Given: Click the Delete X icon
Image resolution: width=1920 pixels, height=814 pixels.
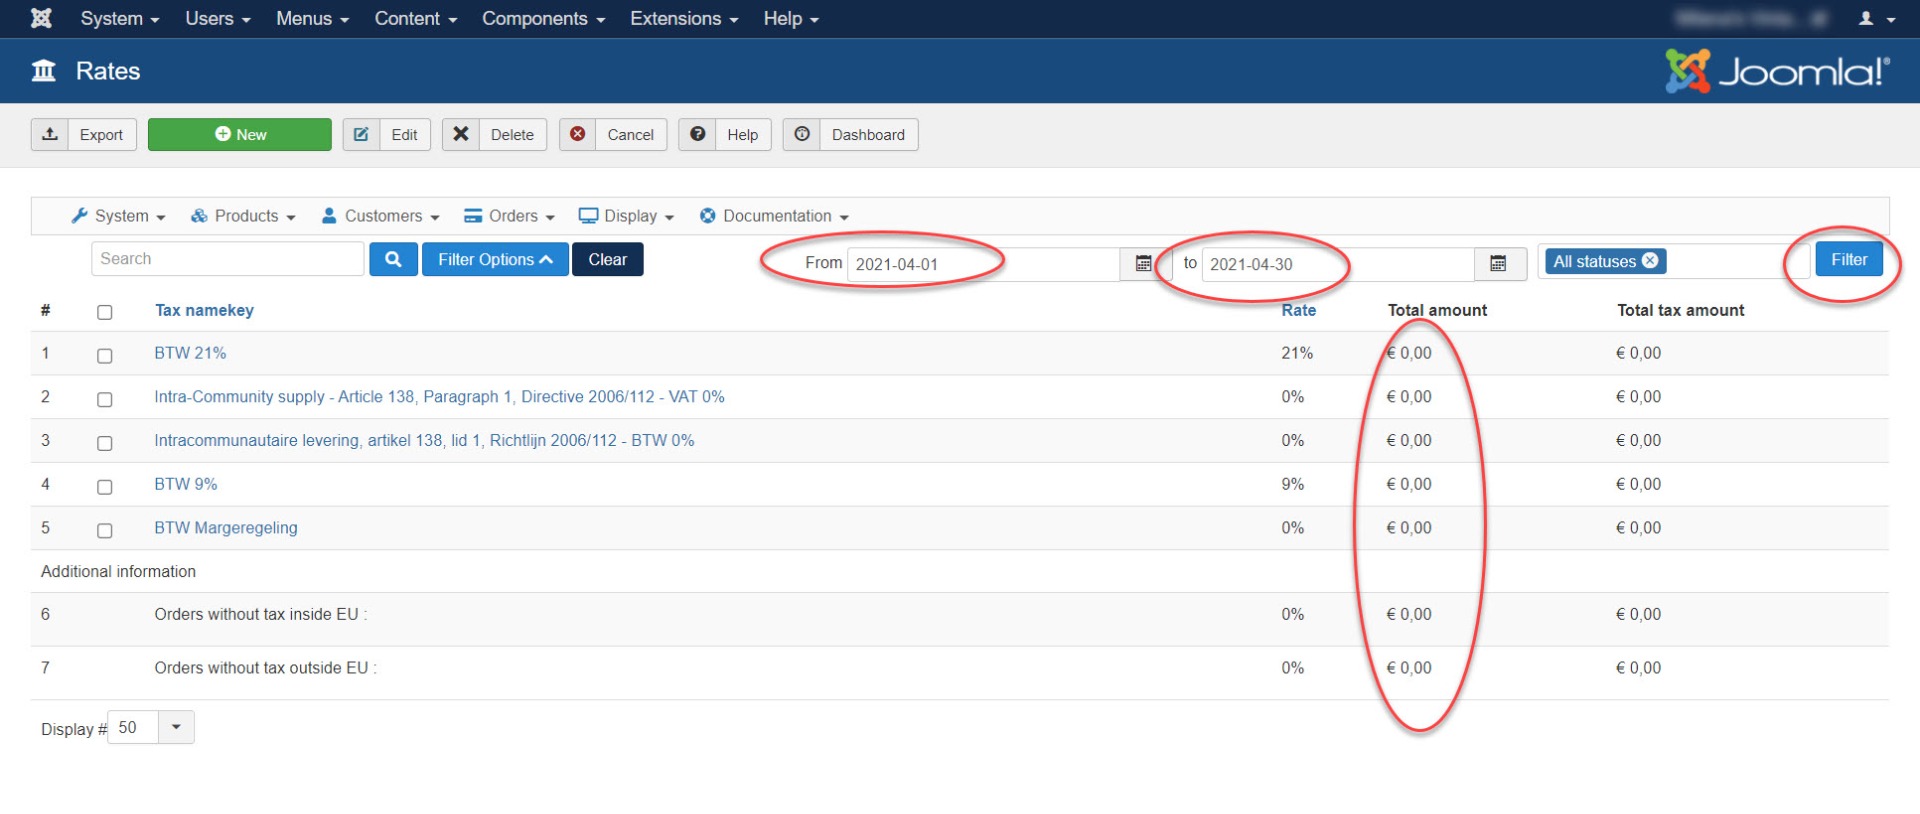Looking at the screenshot, I should [x=461, y=134].
